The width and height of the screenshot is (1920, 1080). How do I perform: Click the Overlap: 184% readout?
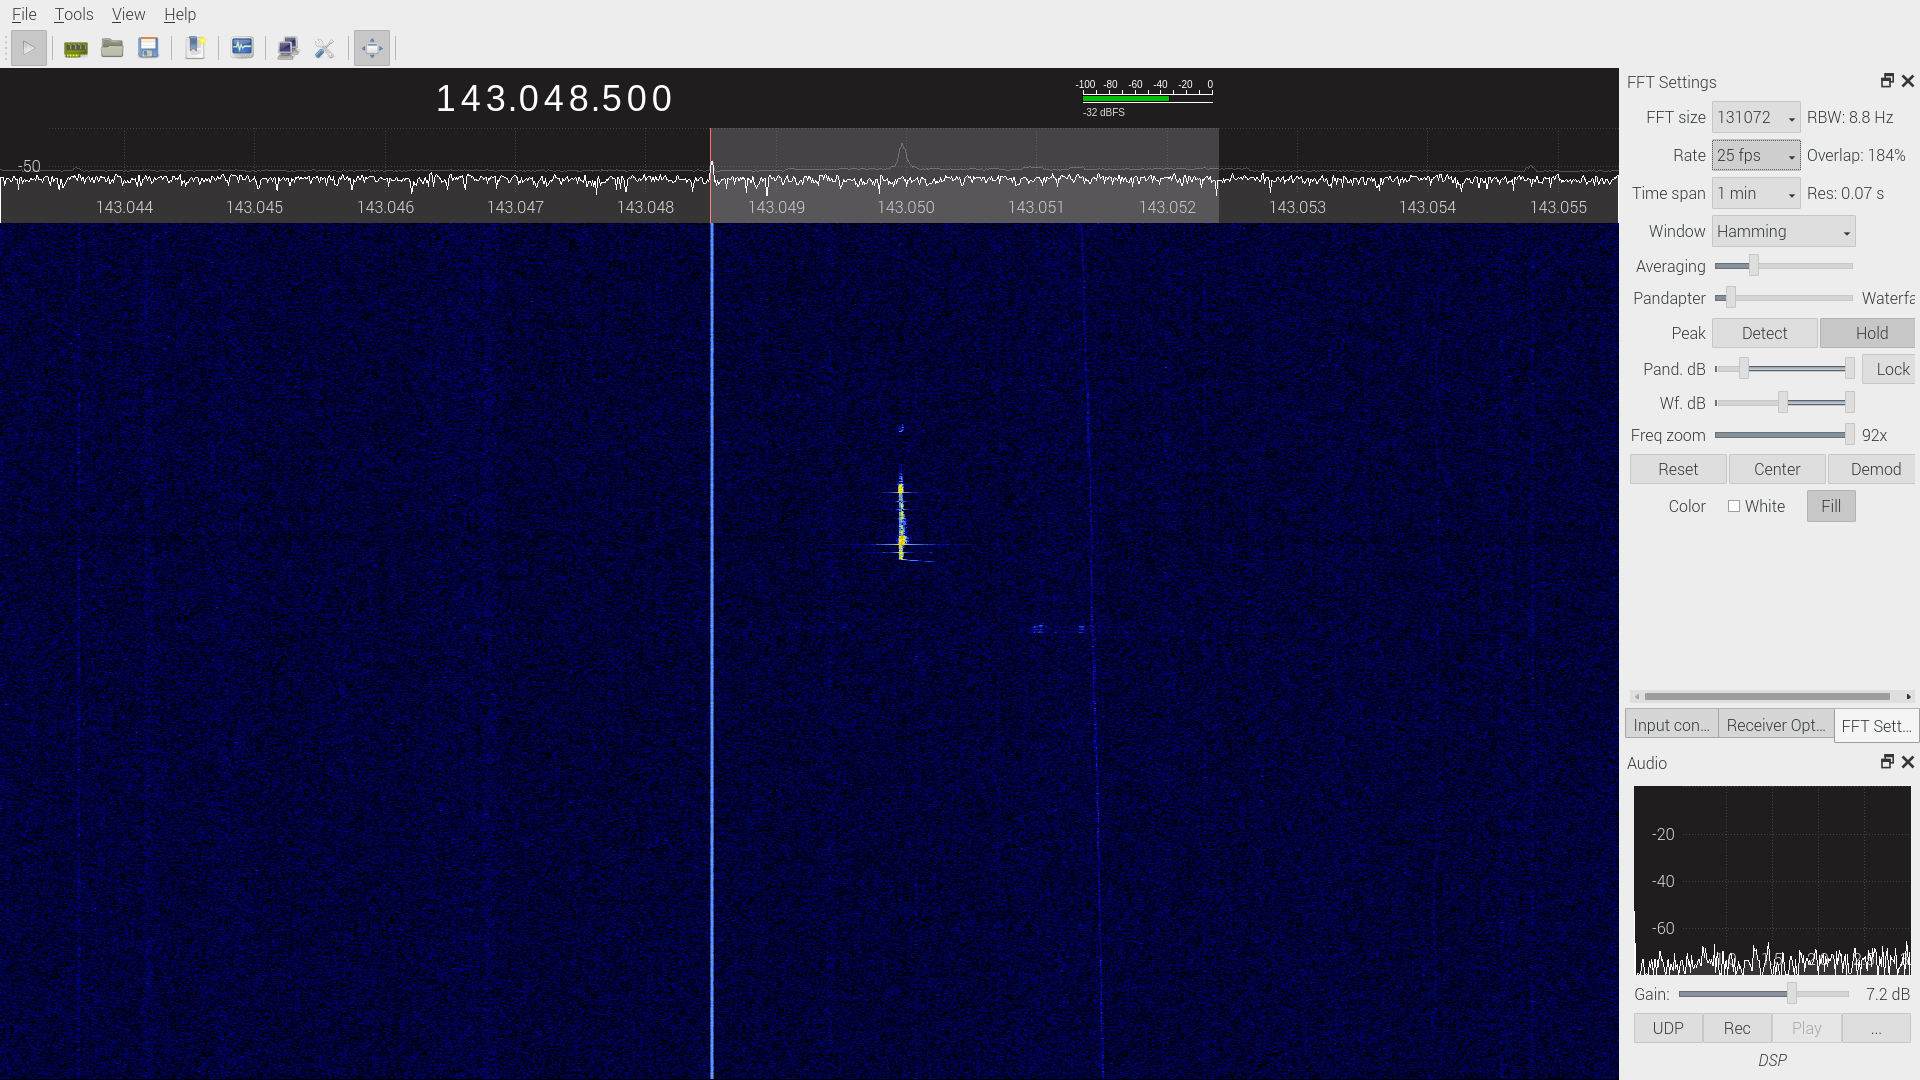(1856, 155)
